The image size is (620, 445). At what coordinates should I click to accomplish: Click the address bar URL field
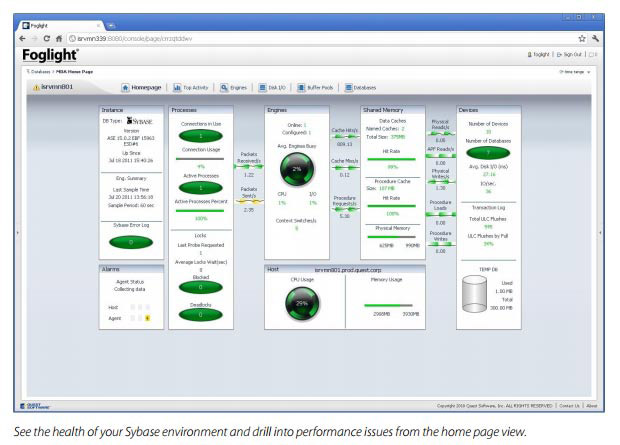coord(320,38)
